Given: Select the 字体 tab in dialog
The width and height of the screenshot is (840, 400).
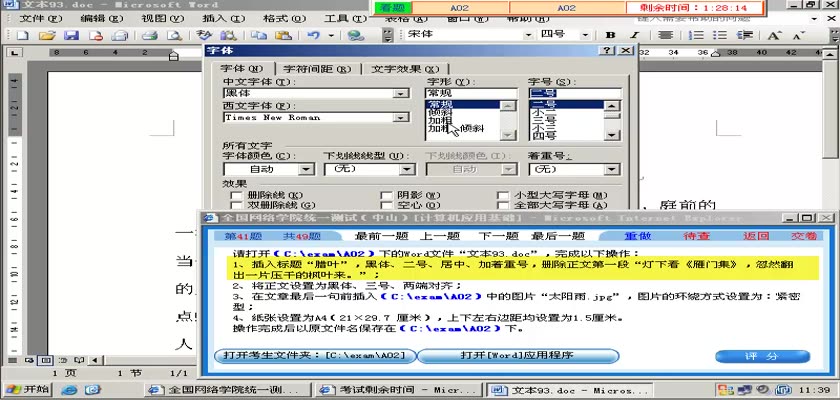Looking at the screenshot, I should coord(241,69).
